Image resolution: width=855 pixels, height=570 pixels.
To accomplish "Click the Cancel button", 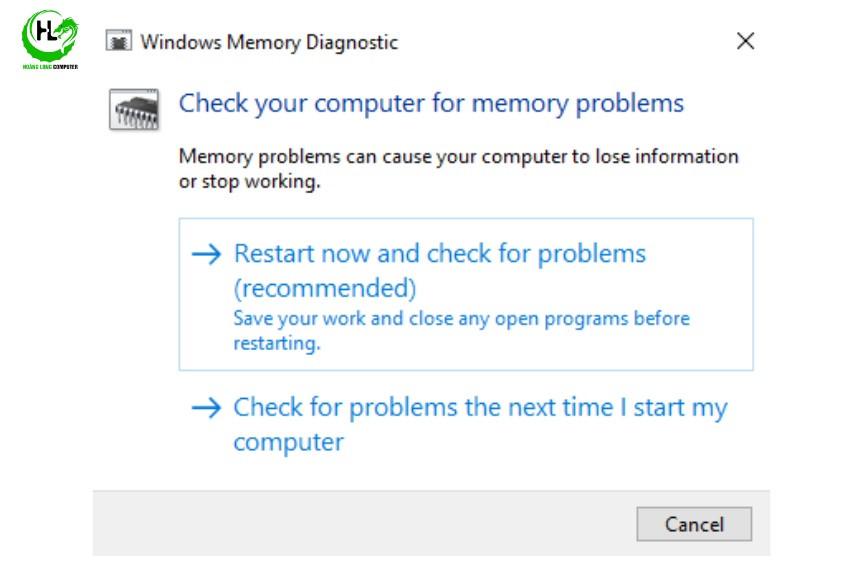I will coord(694,524).
